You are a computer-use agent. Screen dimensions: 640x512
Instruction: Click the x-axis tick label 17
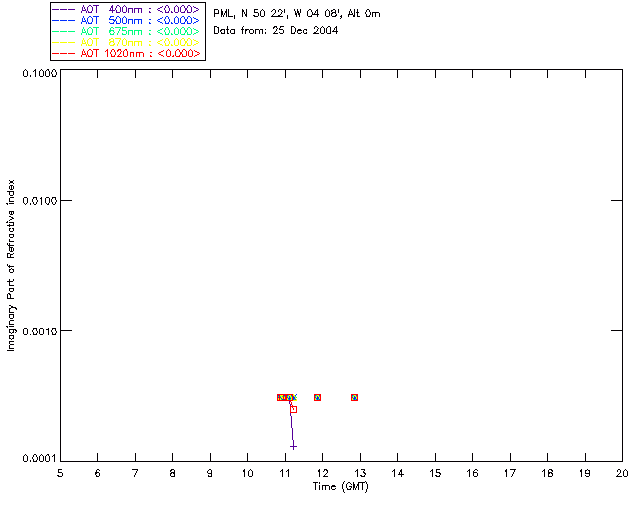(510, 473)
